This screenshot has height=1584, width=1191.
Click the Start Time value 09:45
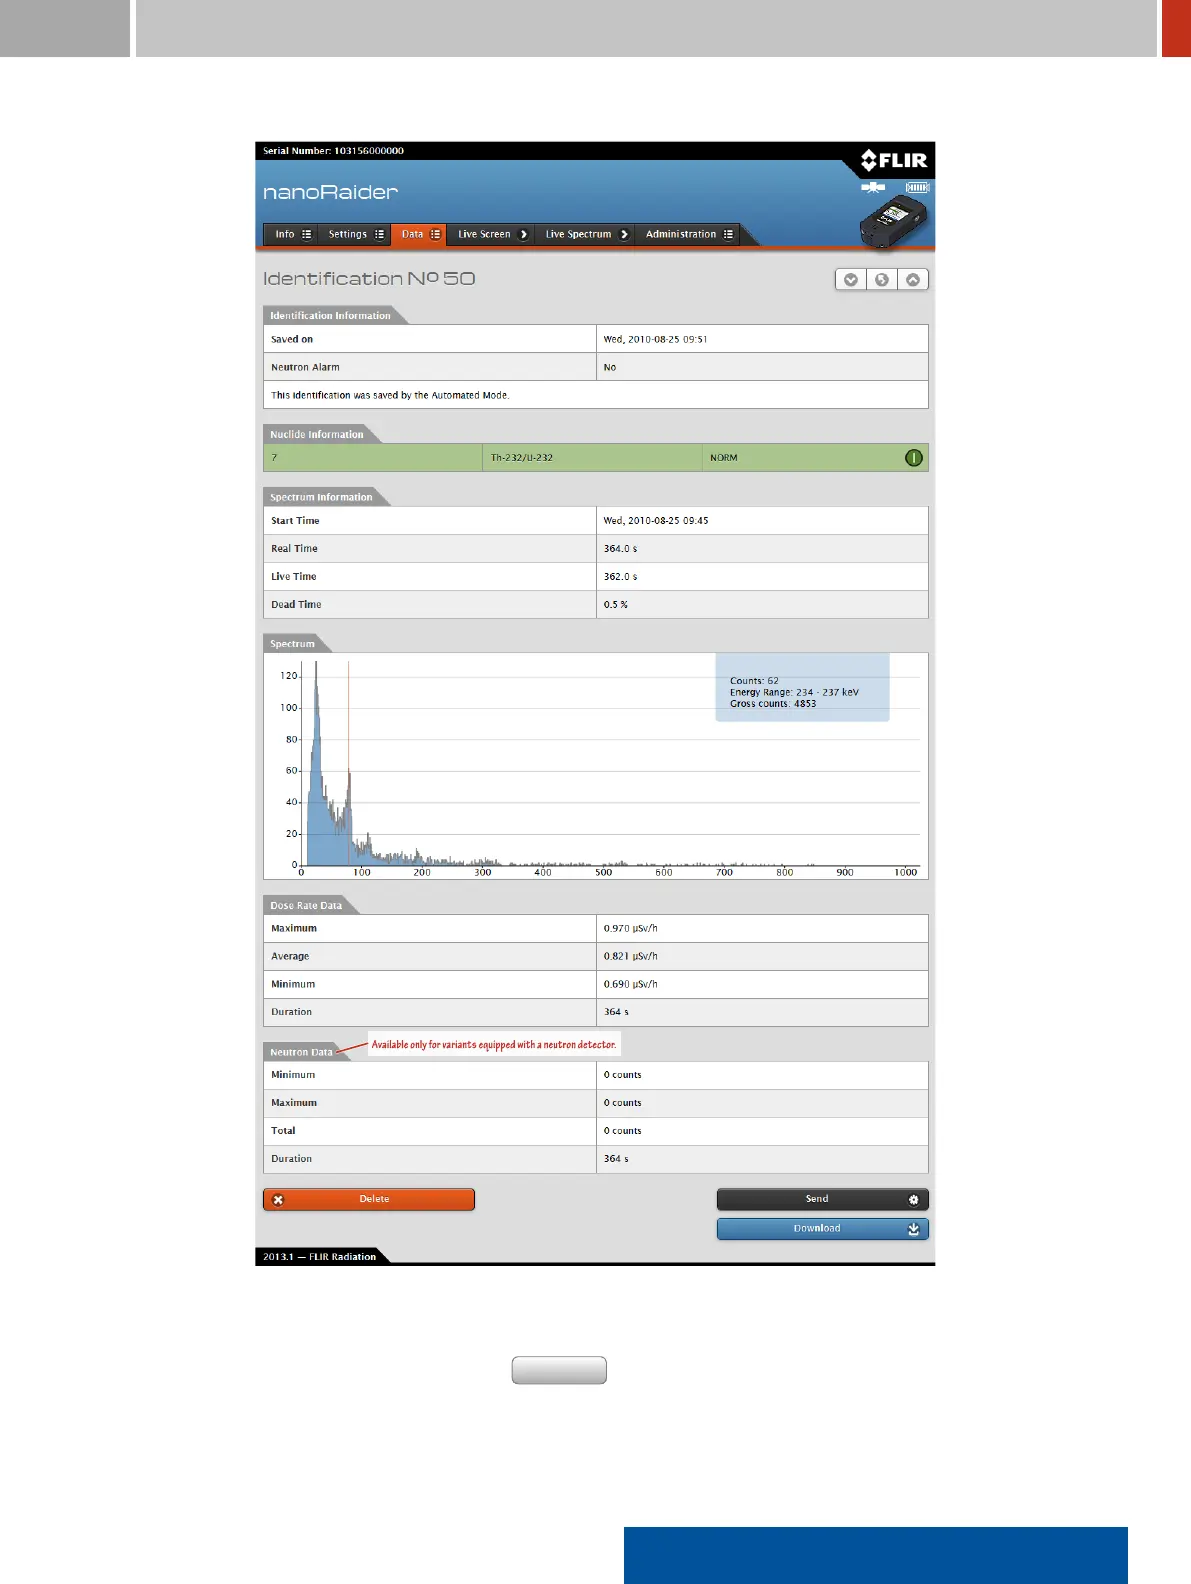(655, 521)
